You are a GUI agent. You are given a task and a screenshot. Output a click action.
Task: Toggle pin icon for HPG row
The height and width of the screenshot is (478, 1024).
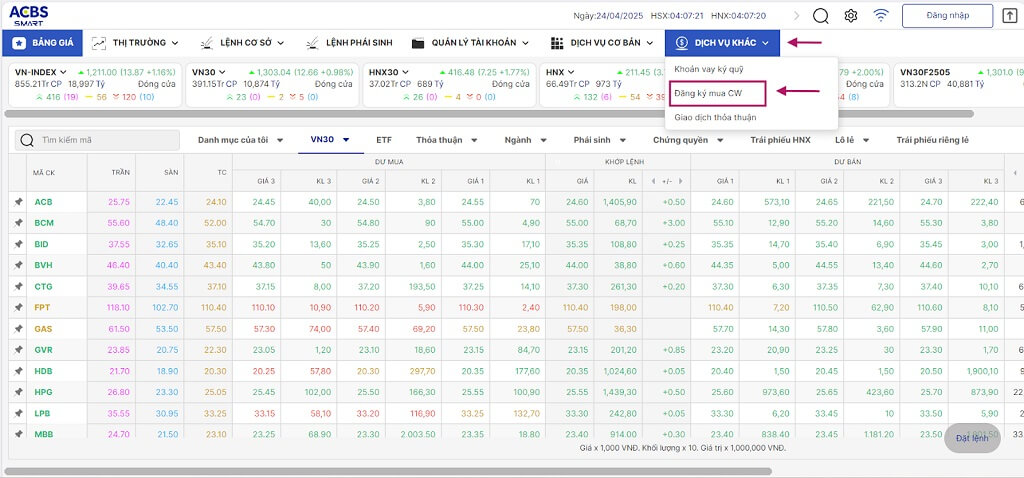coord(18,392)
